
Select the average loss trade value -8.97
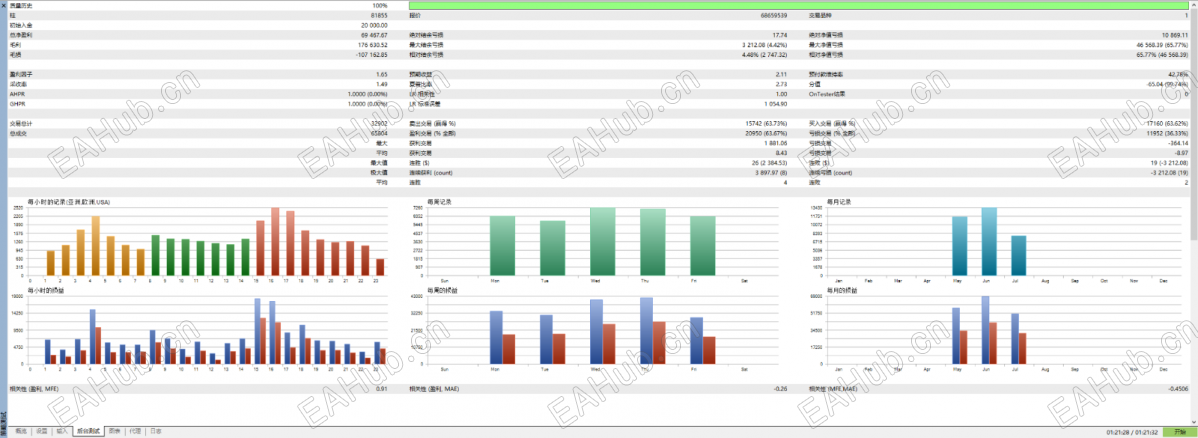pos(1182,153)
